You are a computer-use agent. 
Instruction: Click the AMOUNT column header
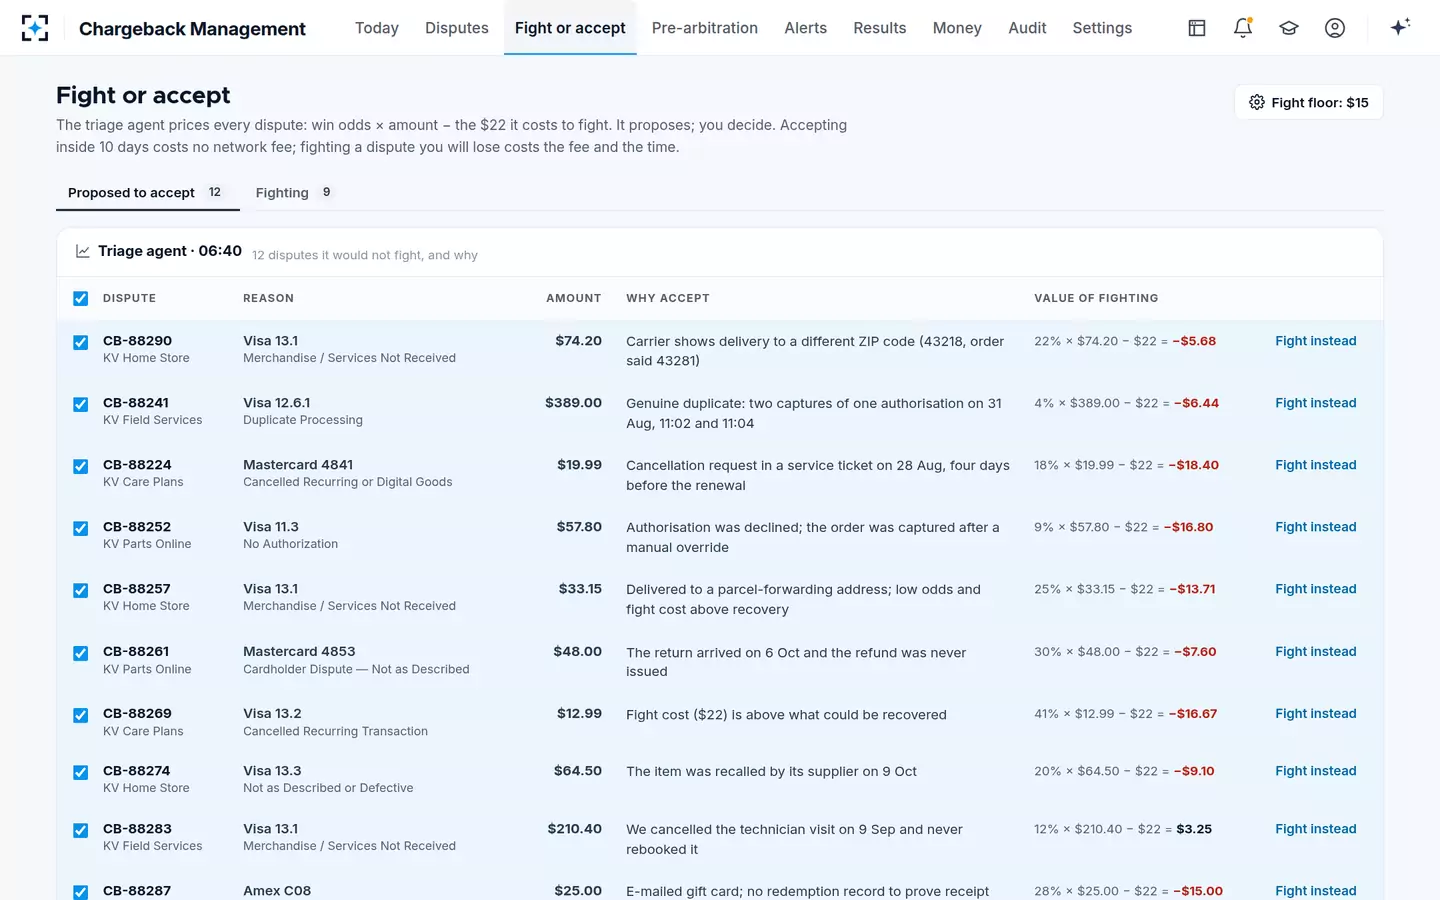[574, 298]
